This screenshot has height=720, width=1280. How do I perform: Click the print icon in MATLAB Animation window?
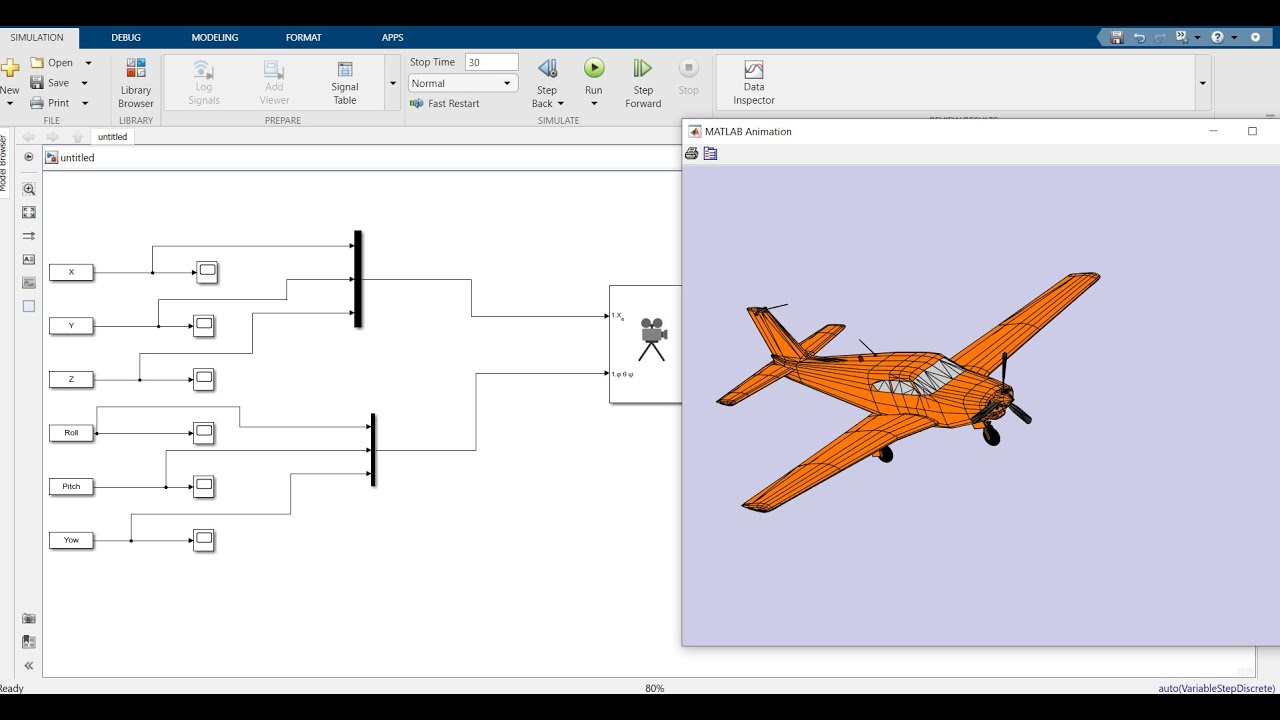691,153
